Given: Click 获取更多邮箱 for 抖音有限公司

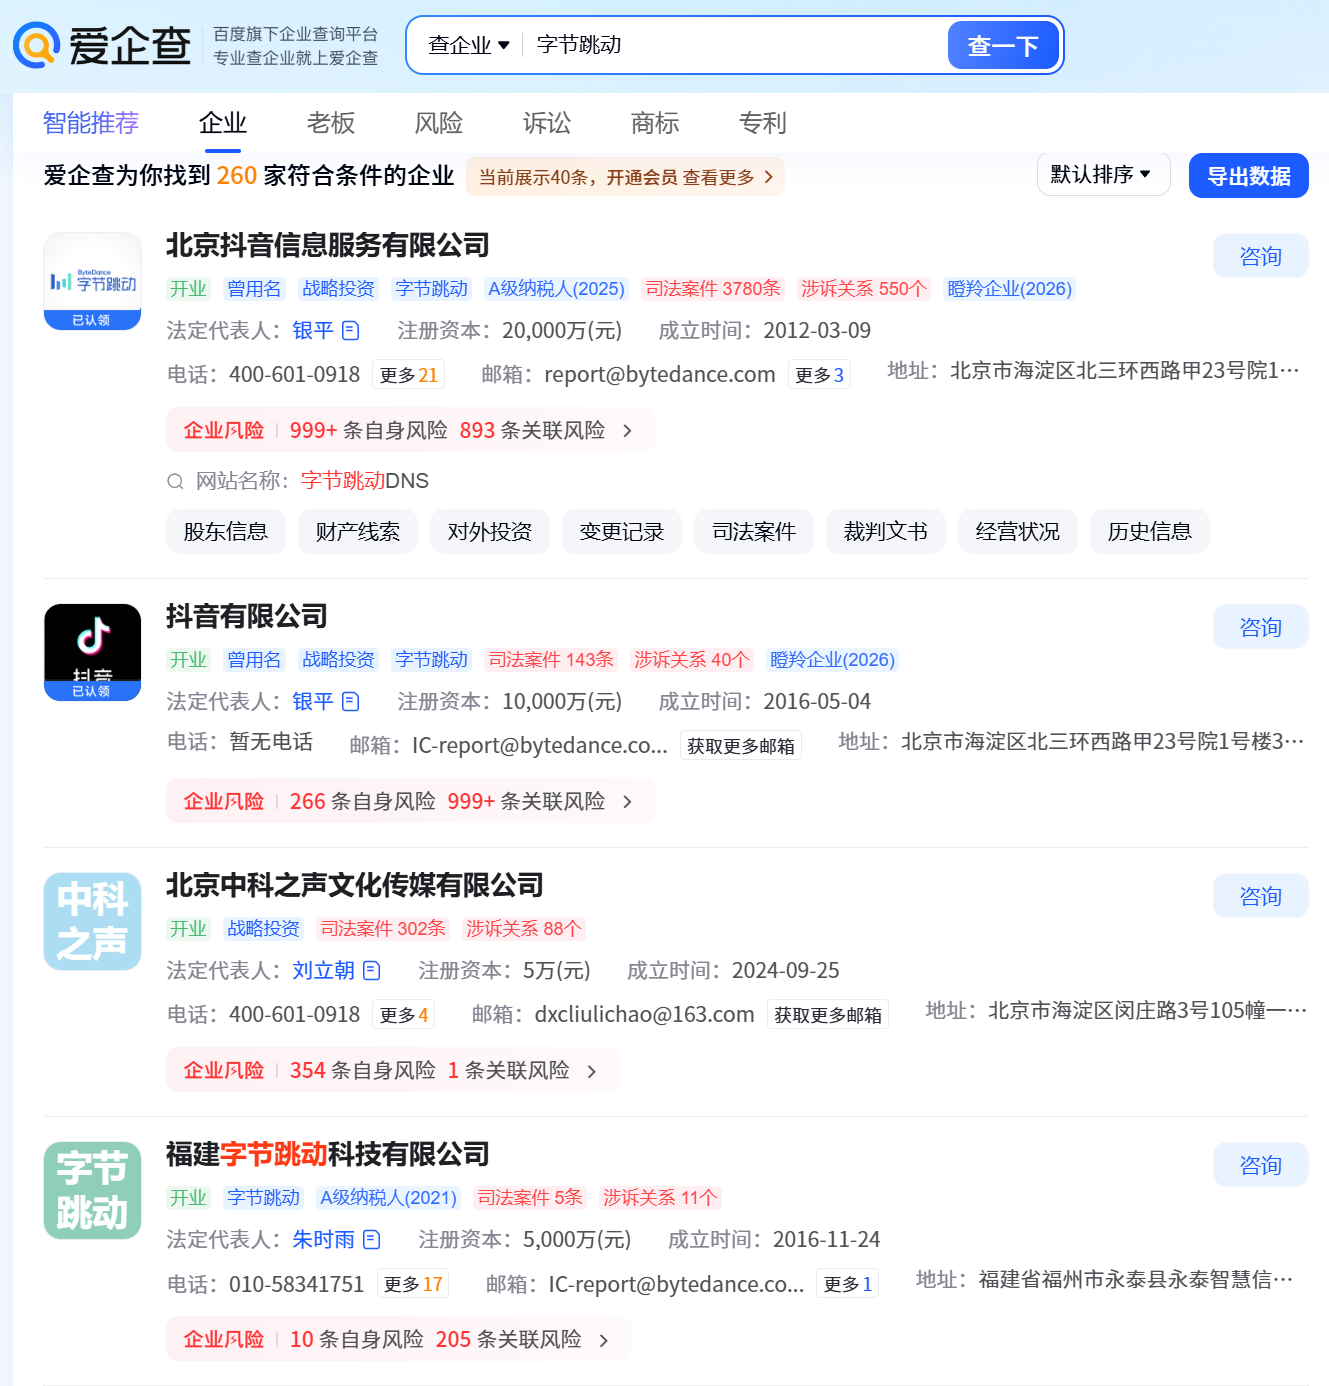Looking at the screenshot, I should coord(741,746).
